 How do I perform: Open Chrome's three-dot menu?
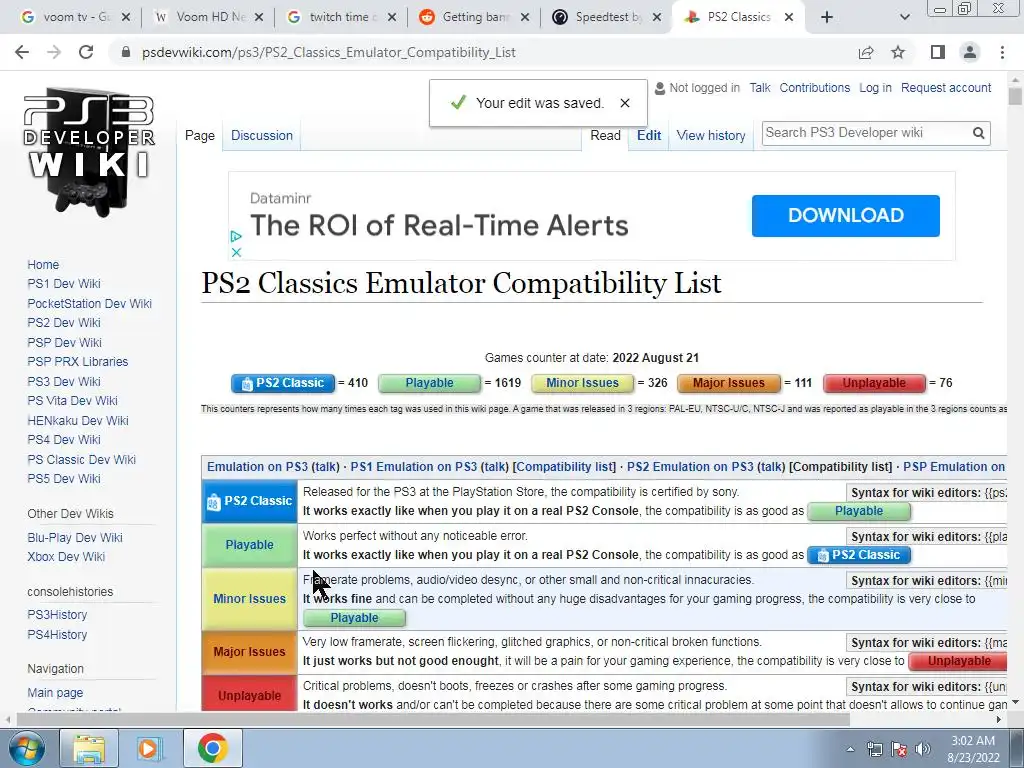pyautogui.click(x=1002, y=52)
